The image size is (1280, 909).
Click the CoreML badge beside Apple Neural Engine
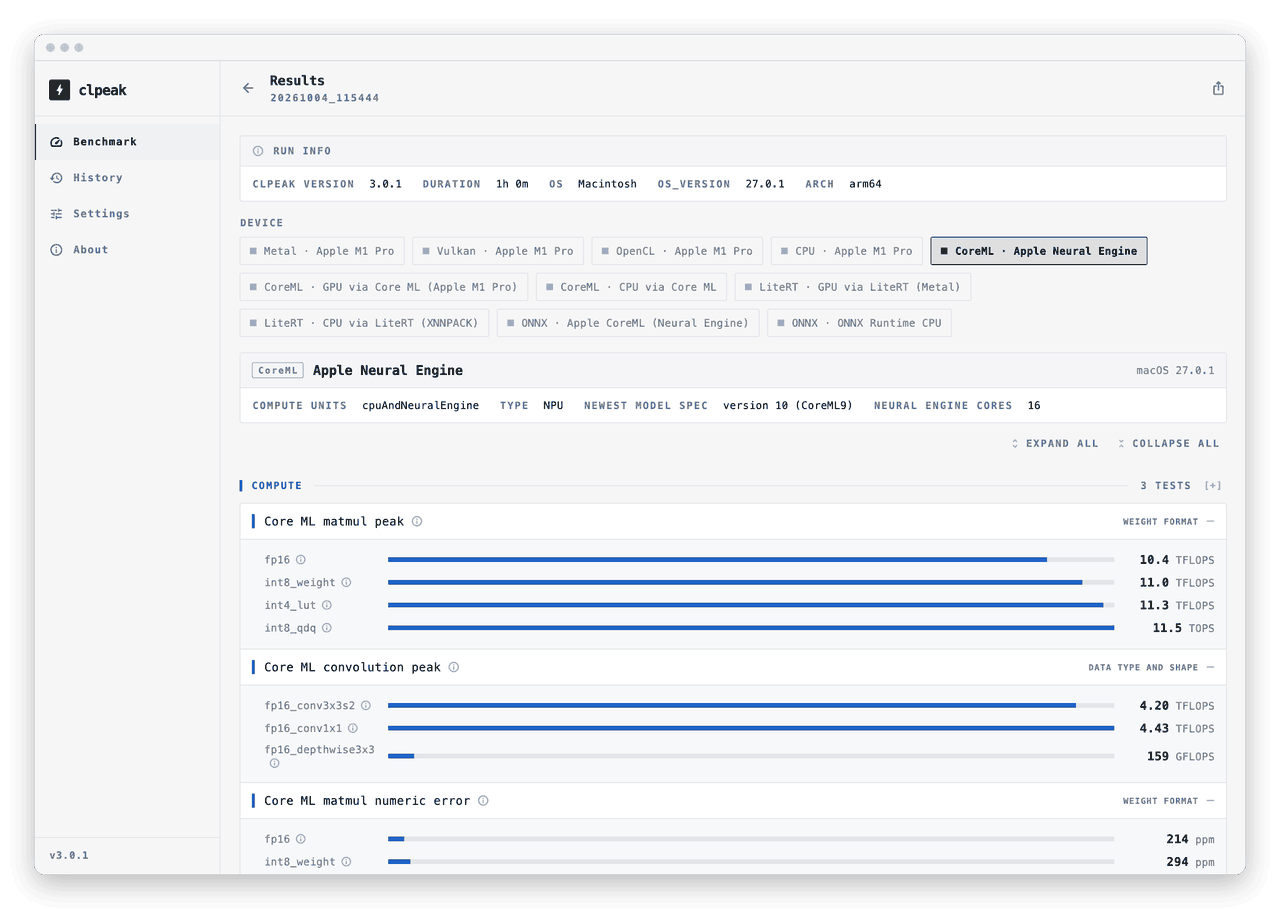click(x=278, y=370)
